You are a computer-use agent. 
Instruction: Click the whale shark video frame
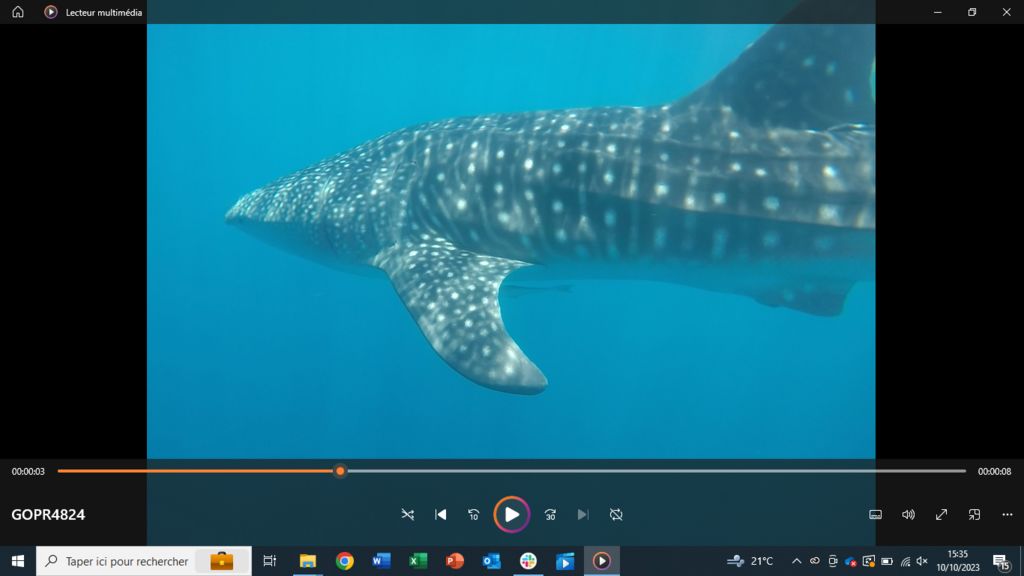tap(511, 240)
